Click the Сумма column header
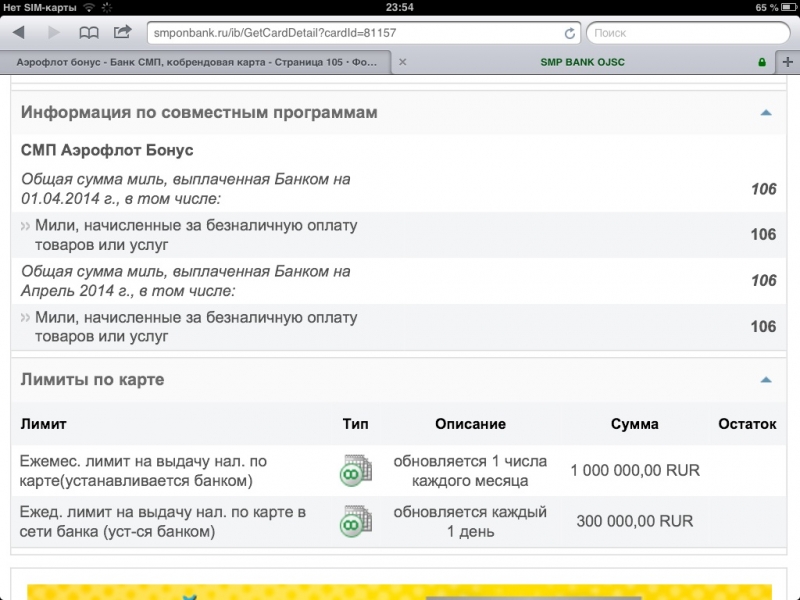800x600 pixels. click(x=634, y=424)
